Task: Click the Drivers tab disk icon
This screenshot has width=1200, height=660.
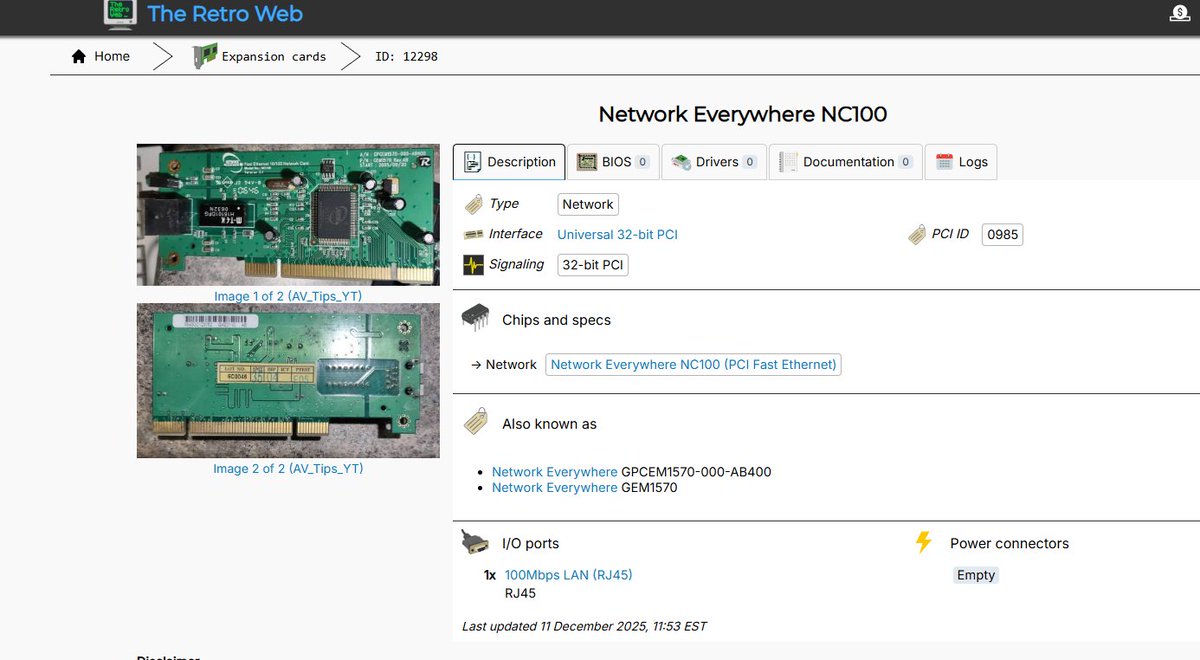Action: click(681, 162)
